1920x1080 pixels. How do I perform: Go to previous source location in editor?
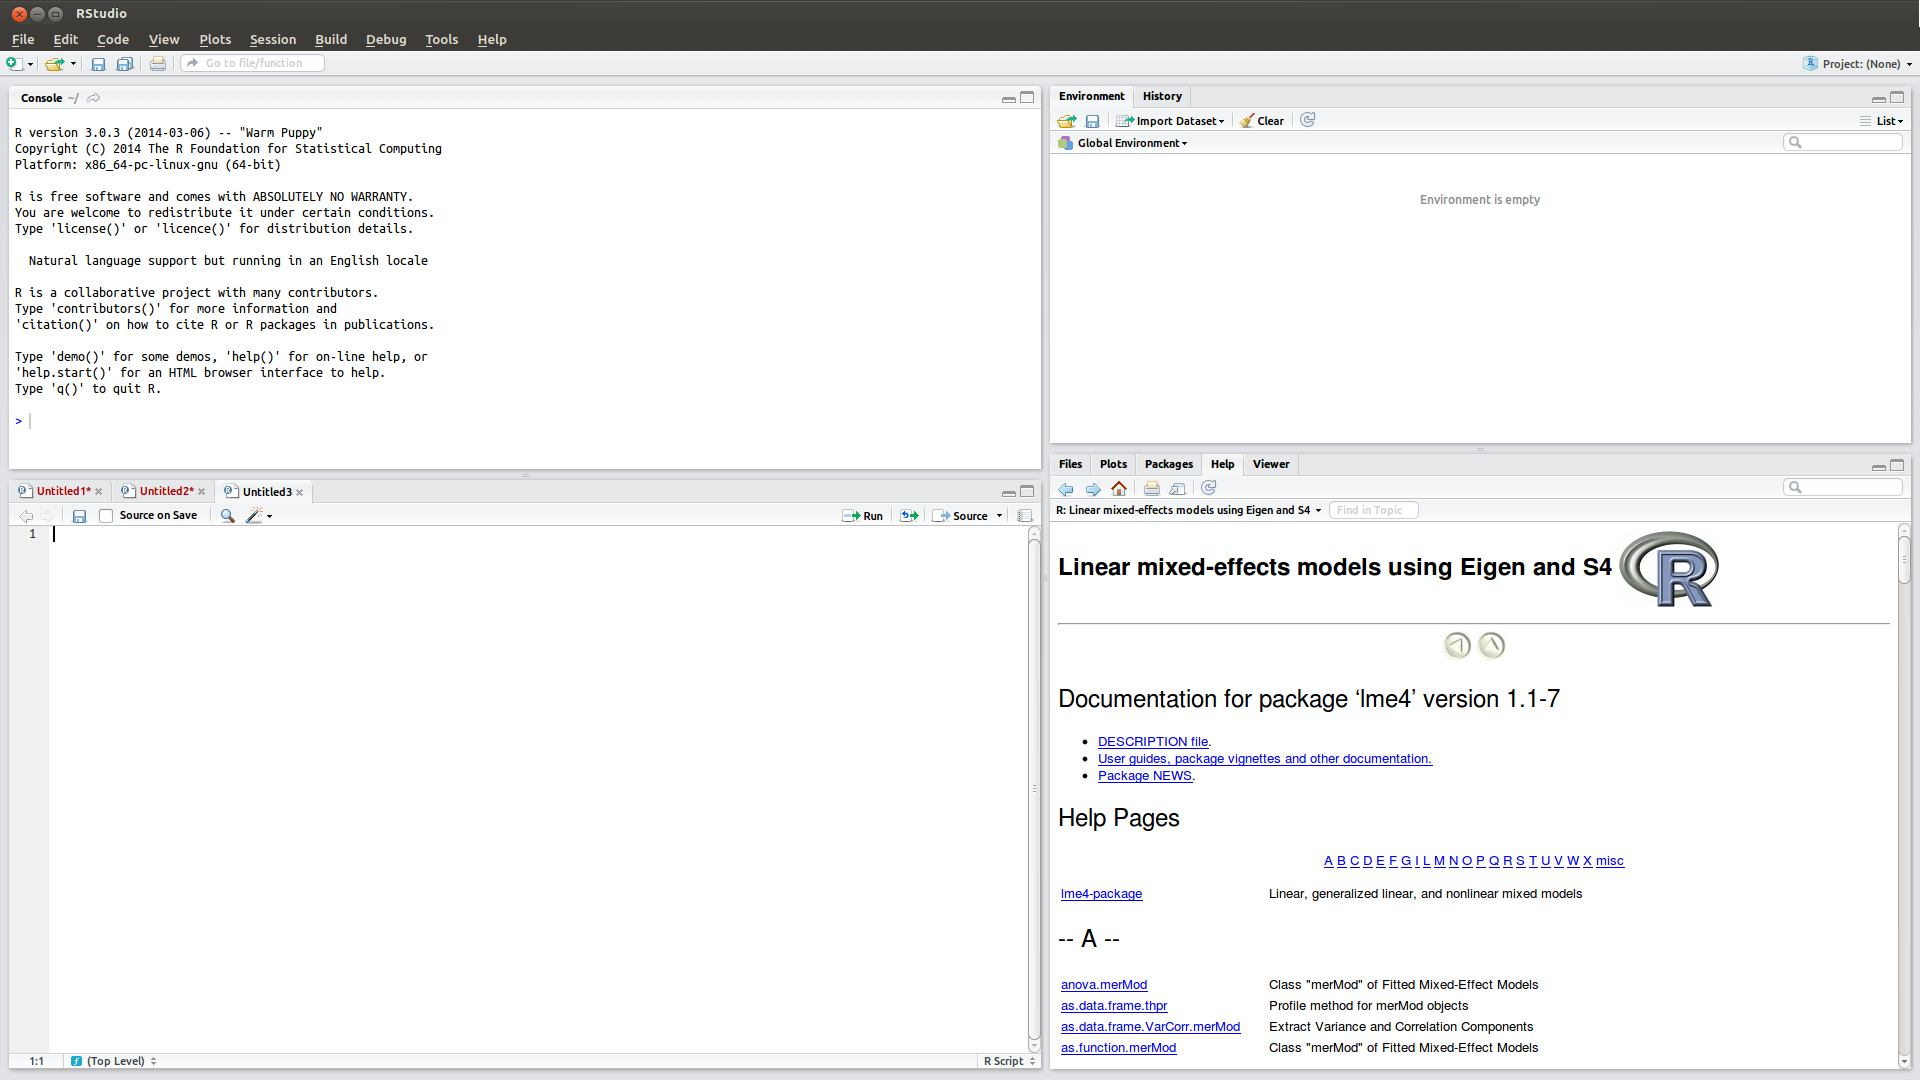click(26, 516)
